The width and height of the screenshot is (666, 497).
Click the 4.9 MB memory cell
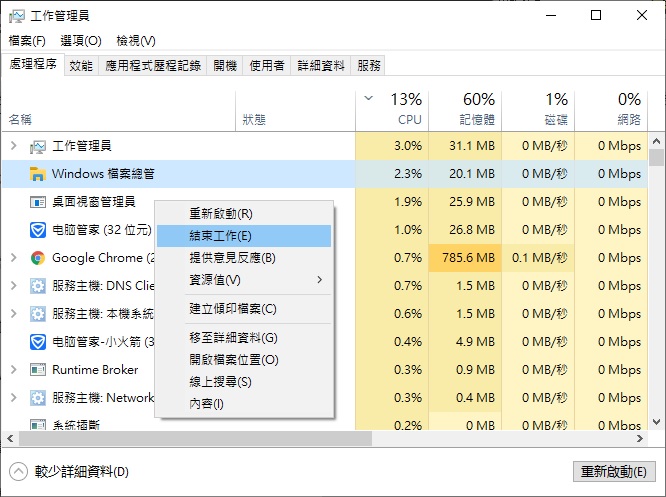[465, 342]
